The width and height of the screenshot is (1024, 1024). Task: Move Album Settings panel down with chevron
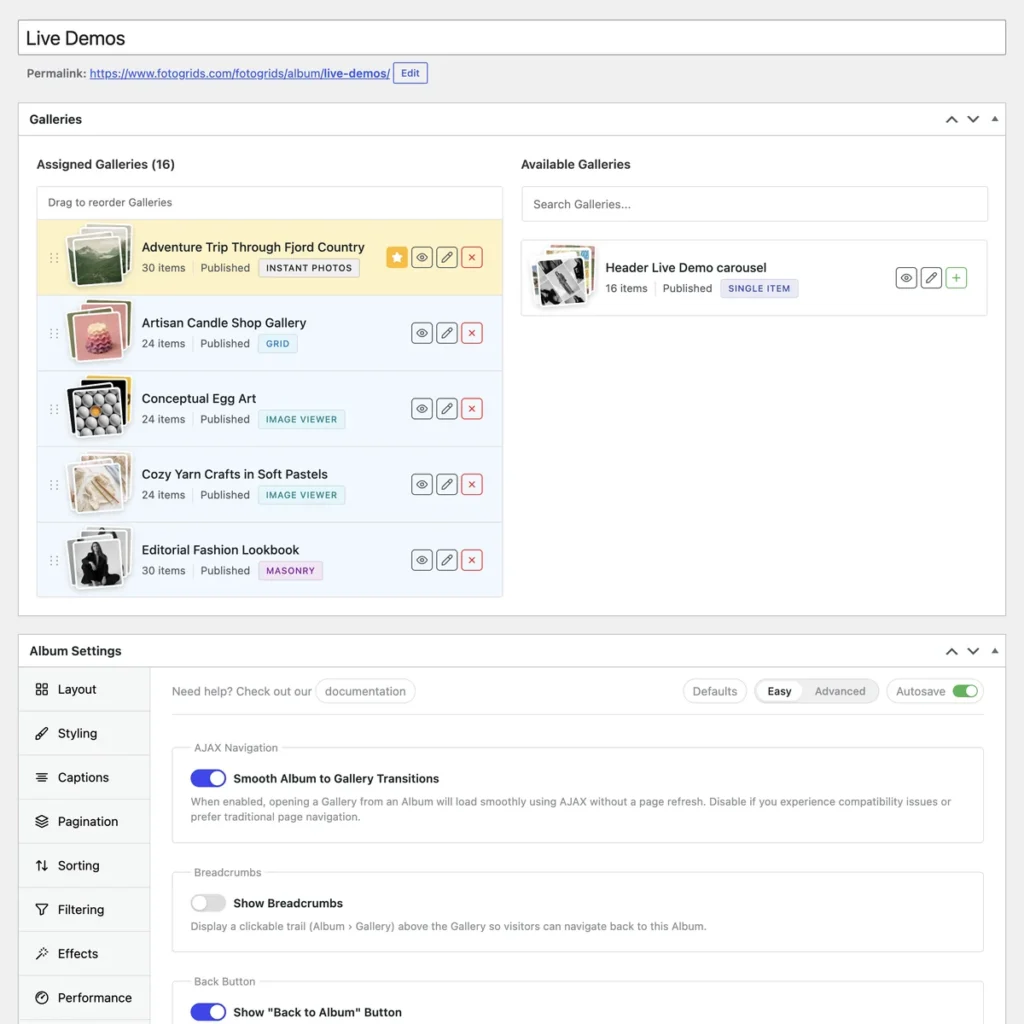[973, 651]
